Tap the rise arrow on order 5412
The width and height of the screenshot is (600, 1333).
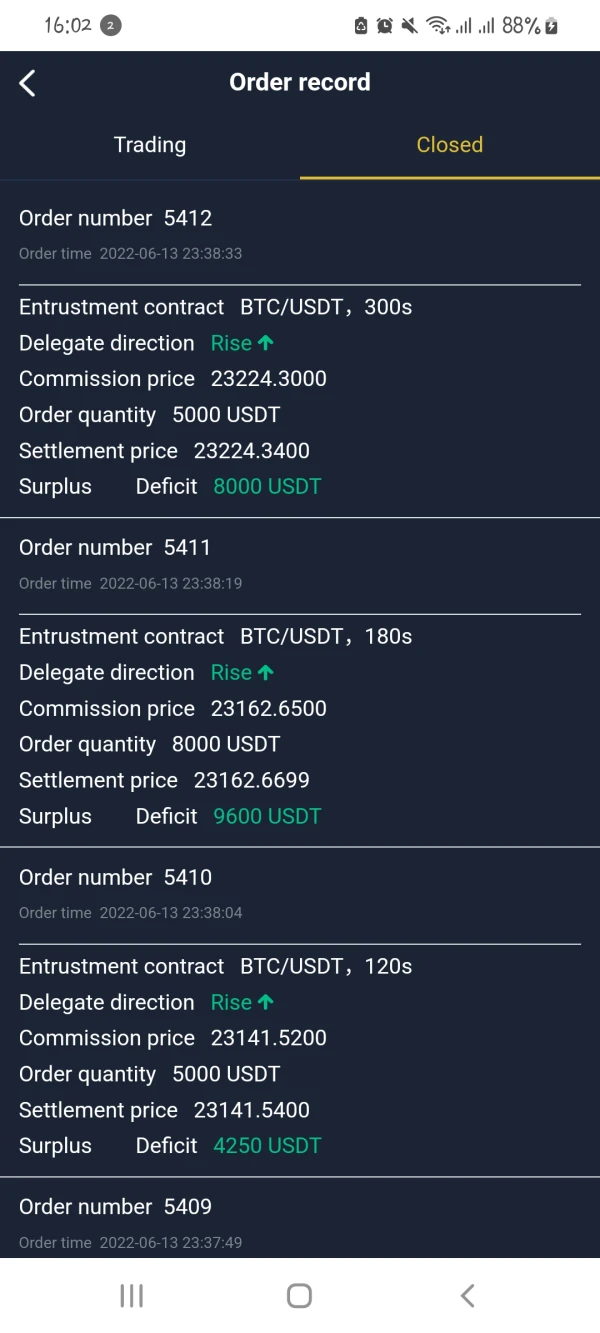(x=265, y=343)
